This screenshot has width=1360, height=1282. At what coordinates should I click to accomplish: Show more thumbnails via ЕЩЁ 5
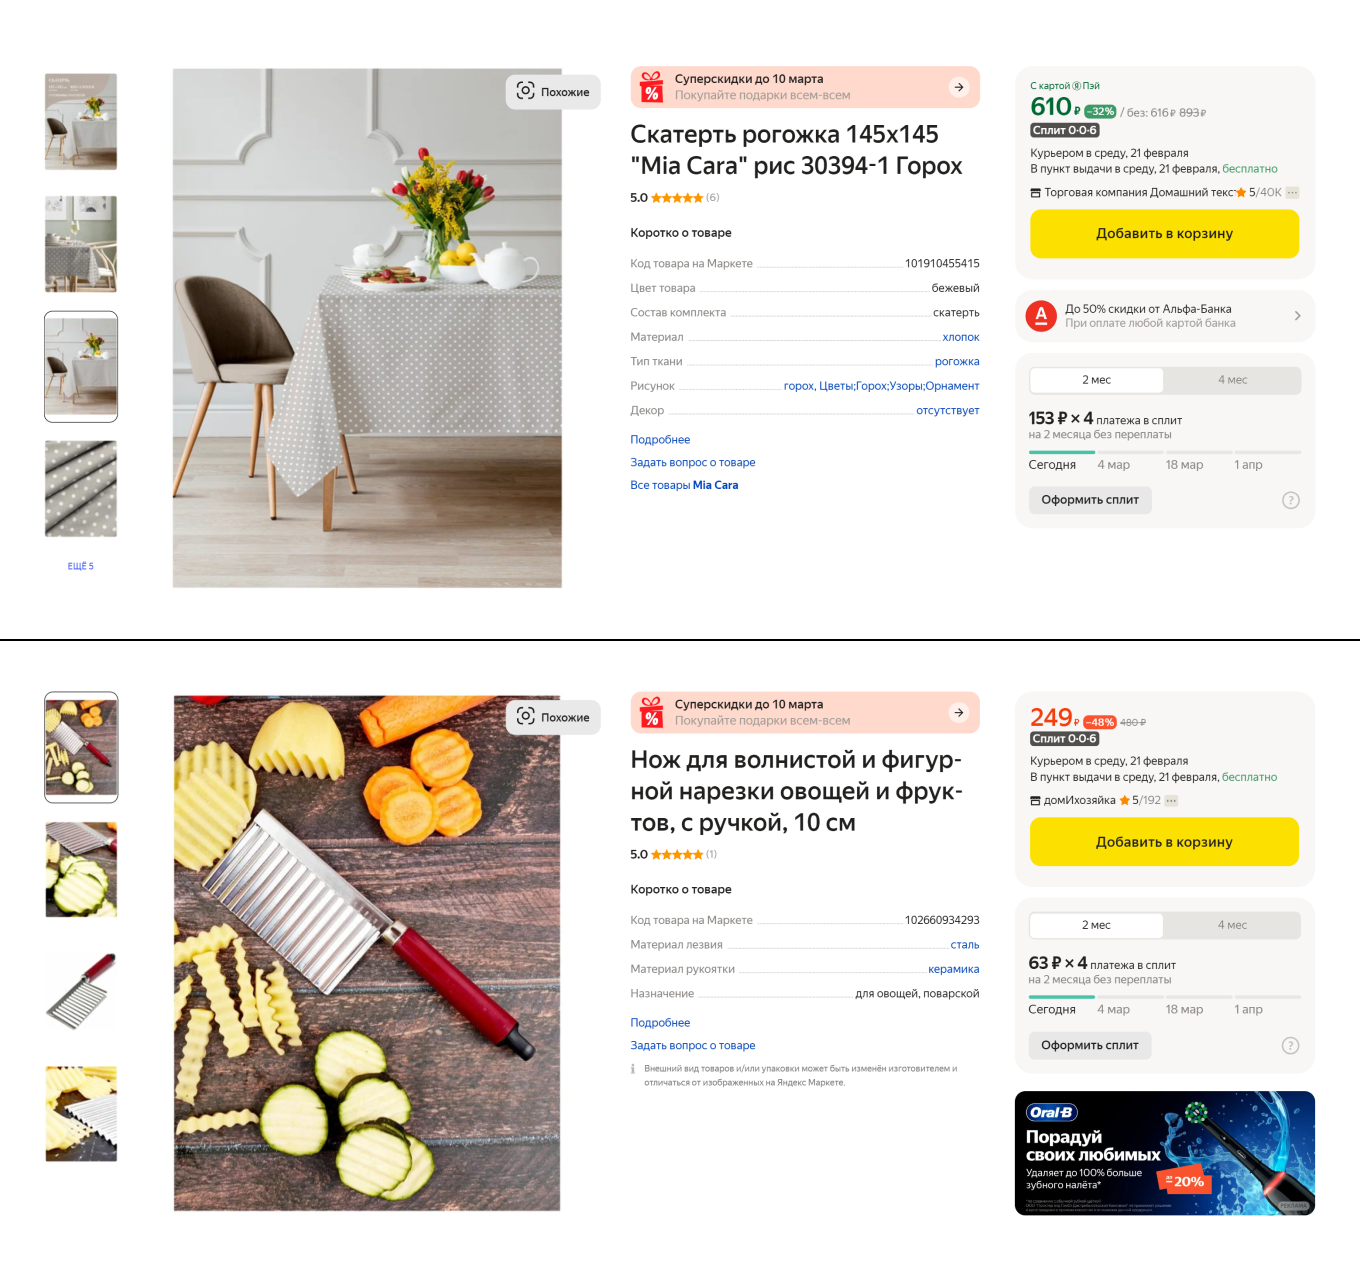click(x=81, y=566)
